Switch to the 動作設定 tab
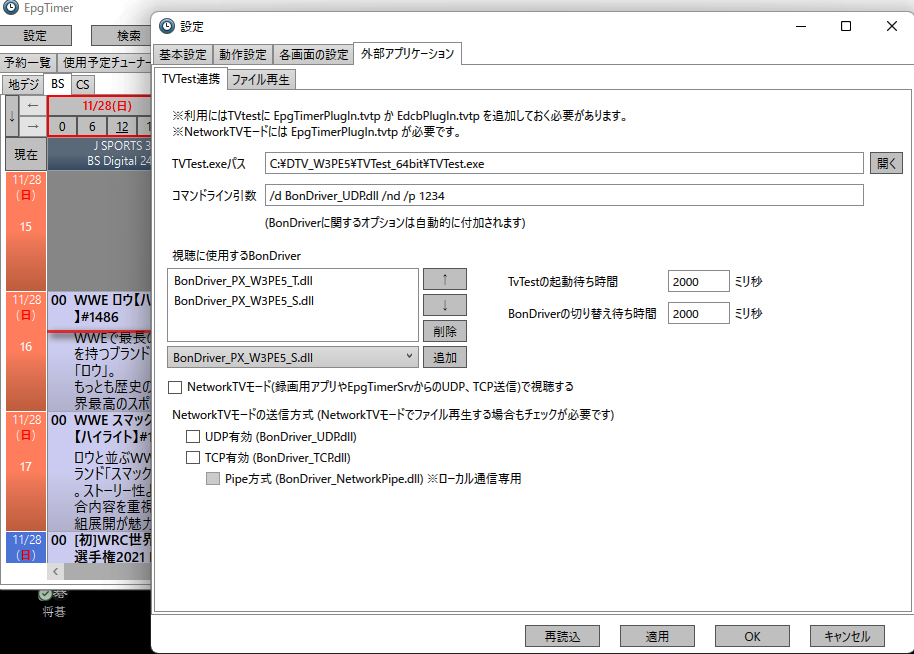Screen dimensions: 914x654 [x=242, y=54]
